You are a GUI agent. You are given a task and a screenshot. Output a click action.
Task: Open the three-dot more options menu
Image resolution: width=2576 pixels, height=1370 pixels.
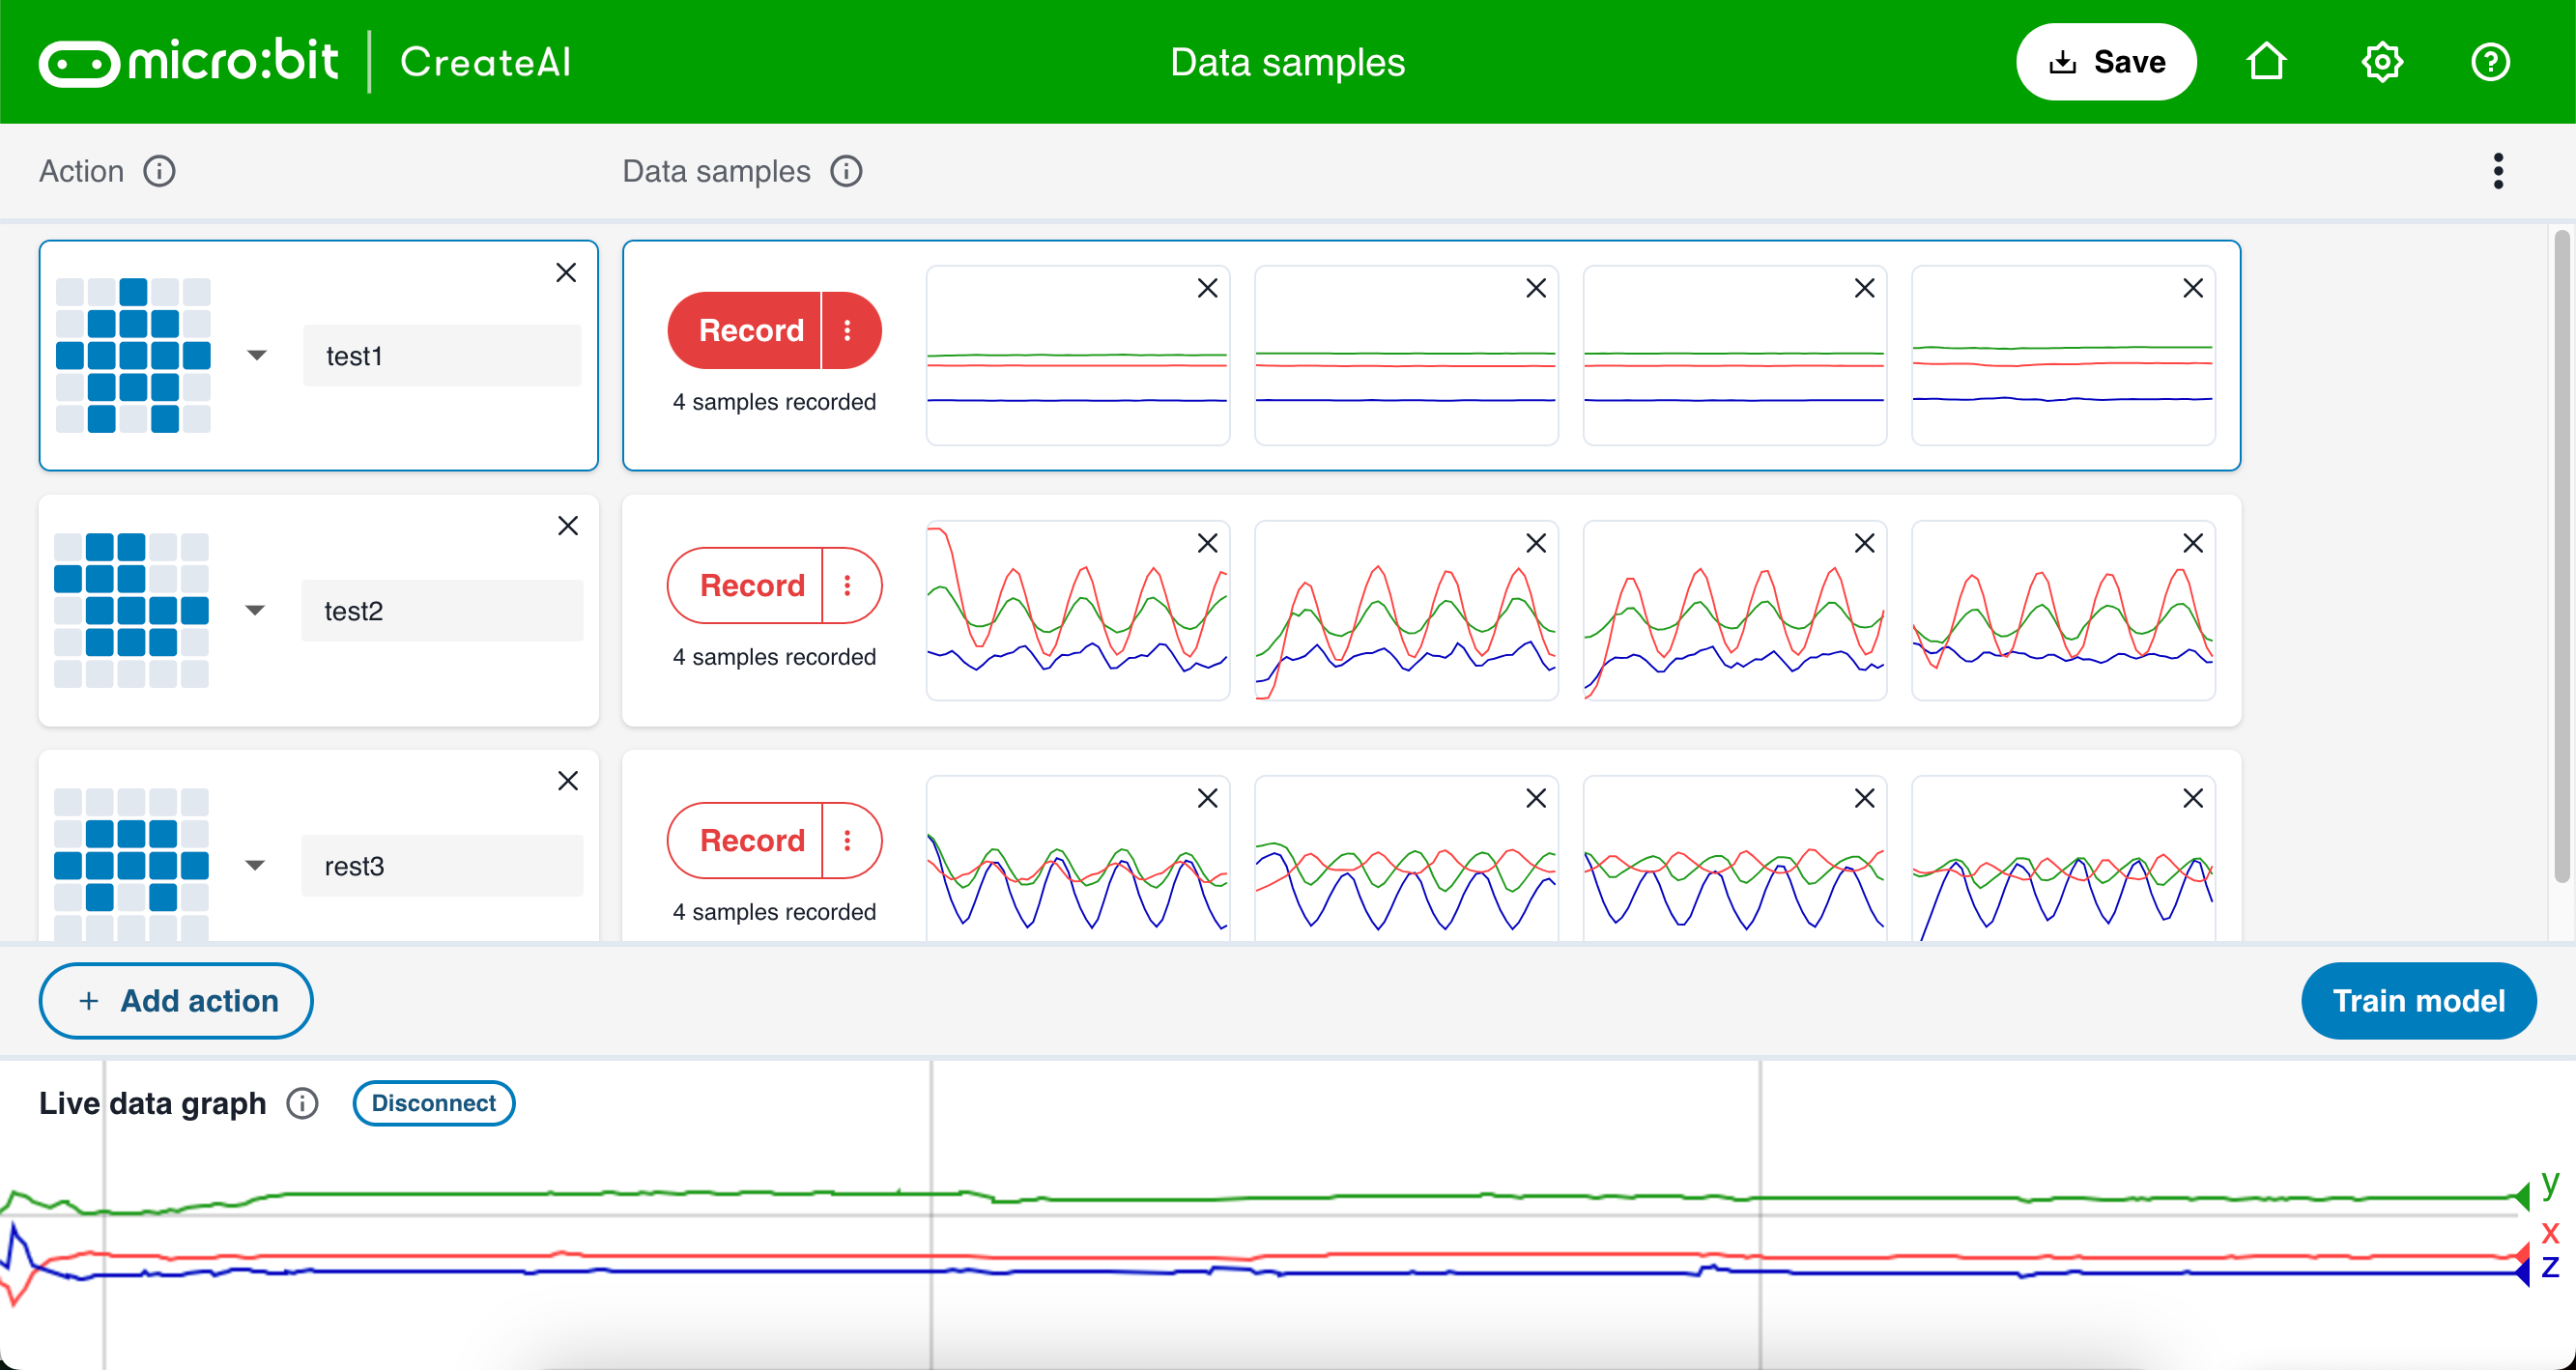2498,171
